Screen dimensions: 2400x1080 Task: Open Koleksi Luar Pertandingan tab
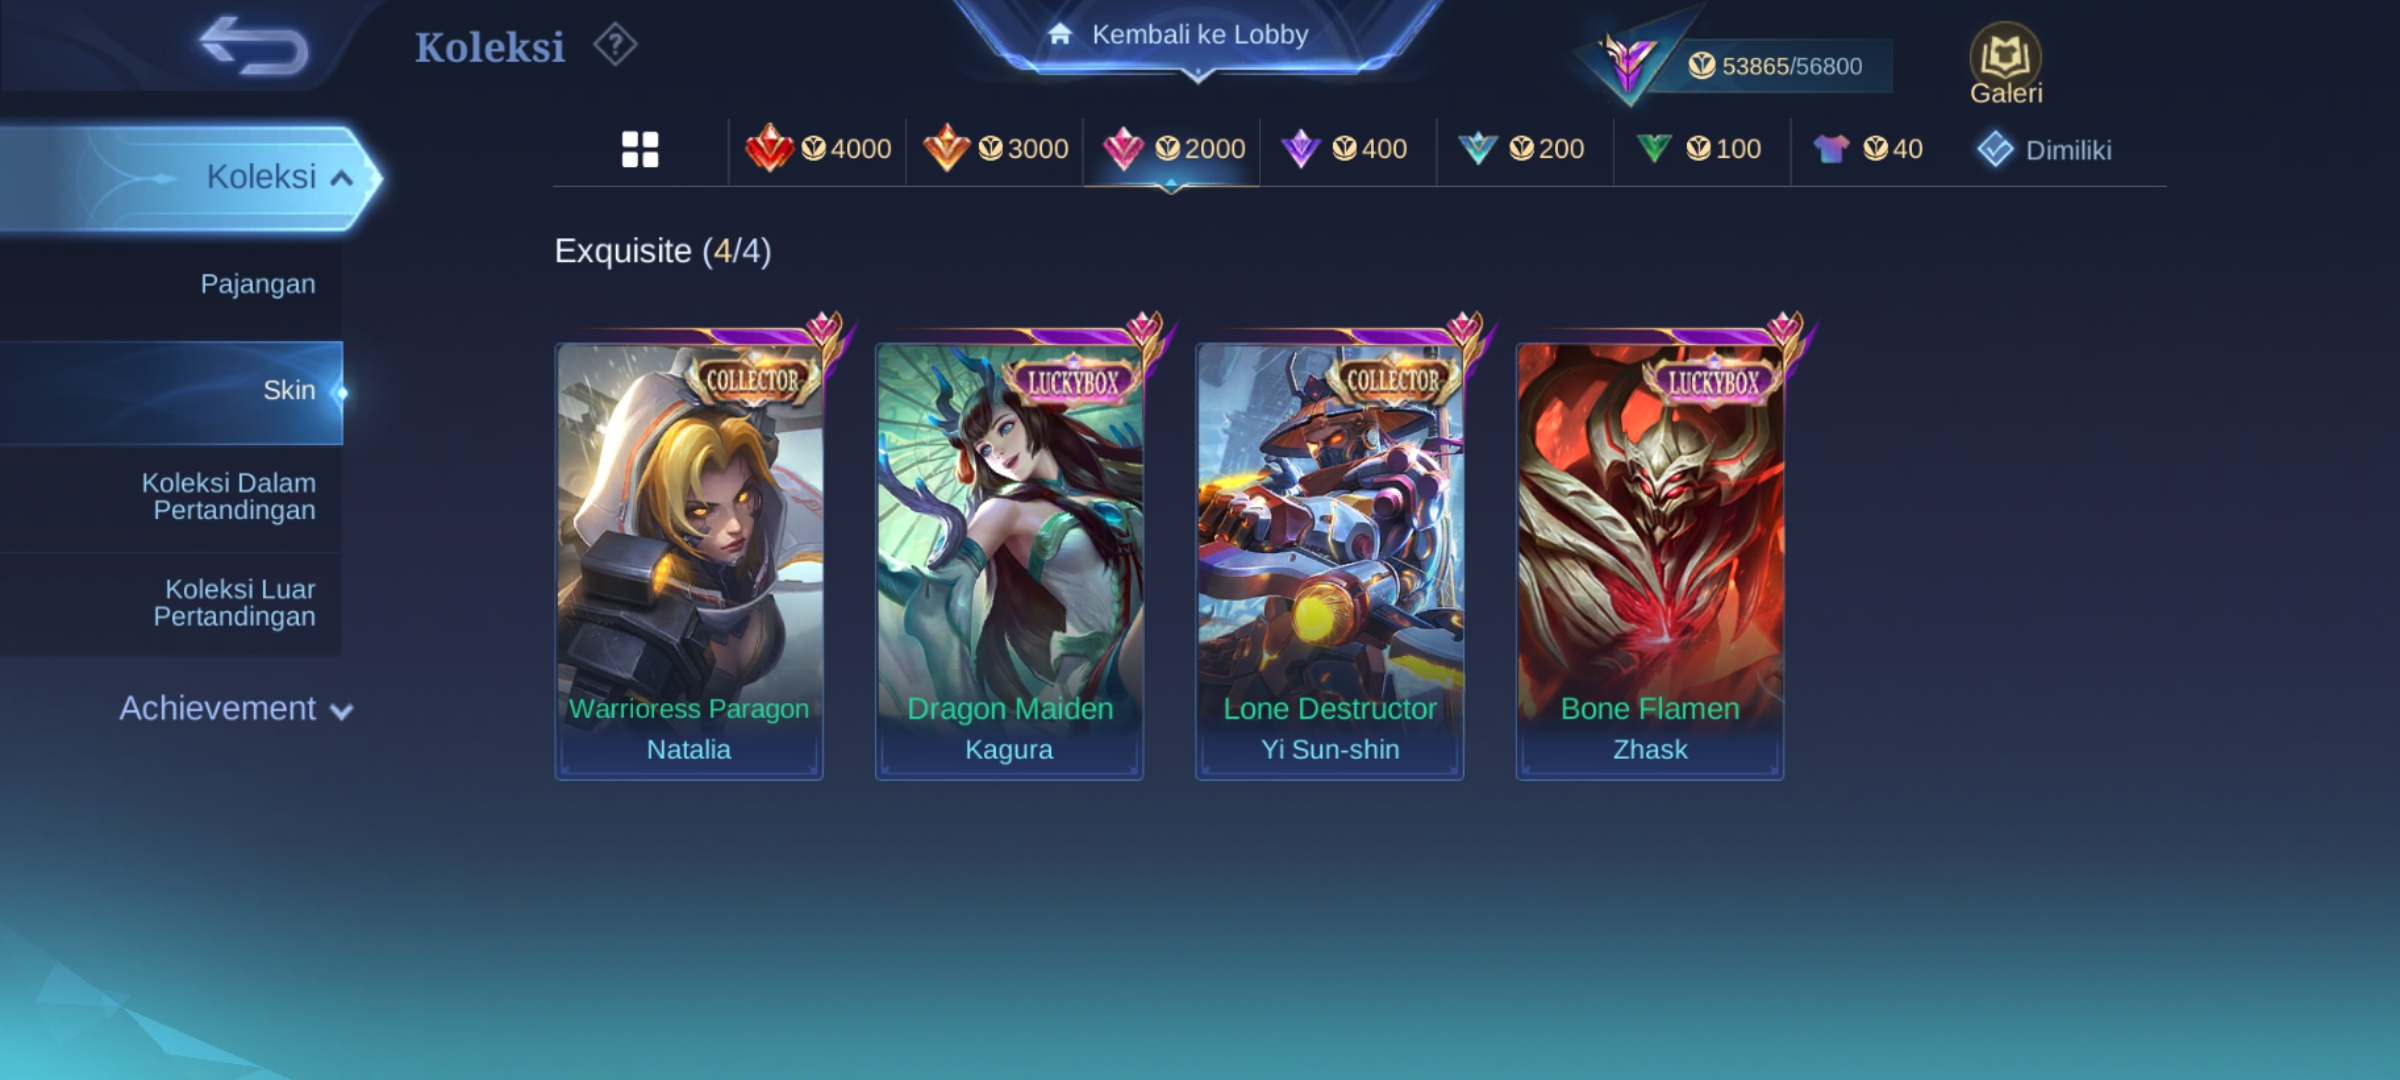[171, 603]
